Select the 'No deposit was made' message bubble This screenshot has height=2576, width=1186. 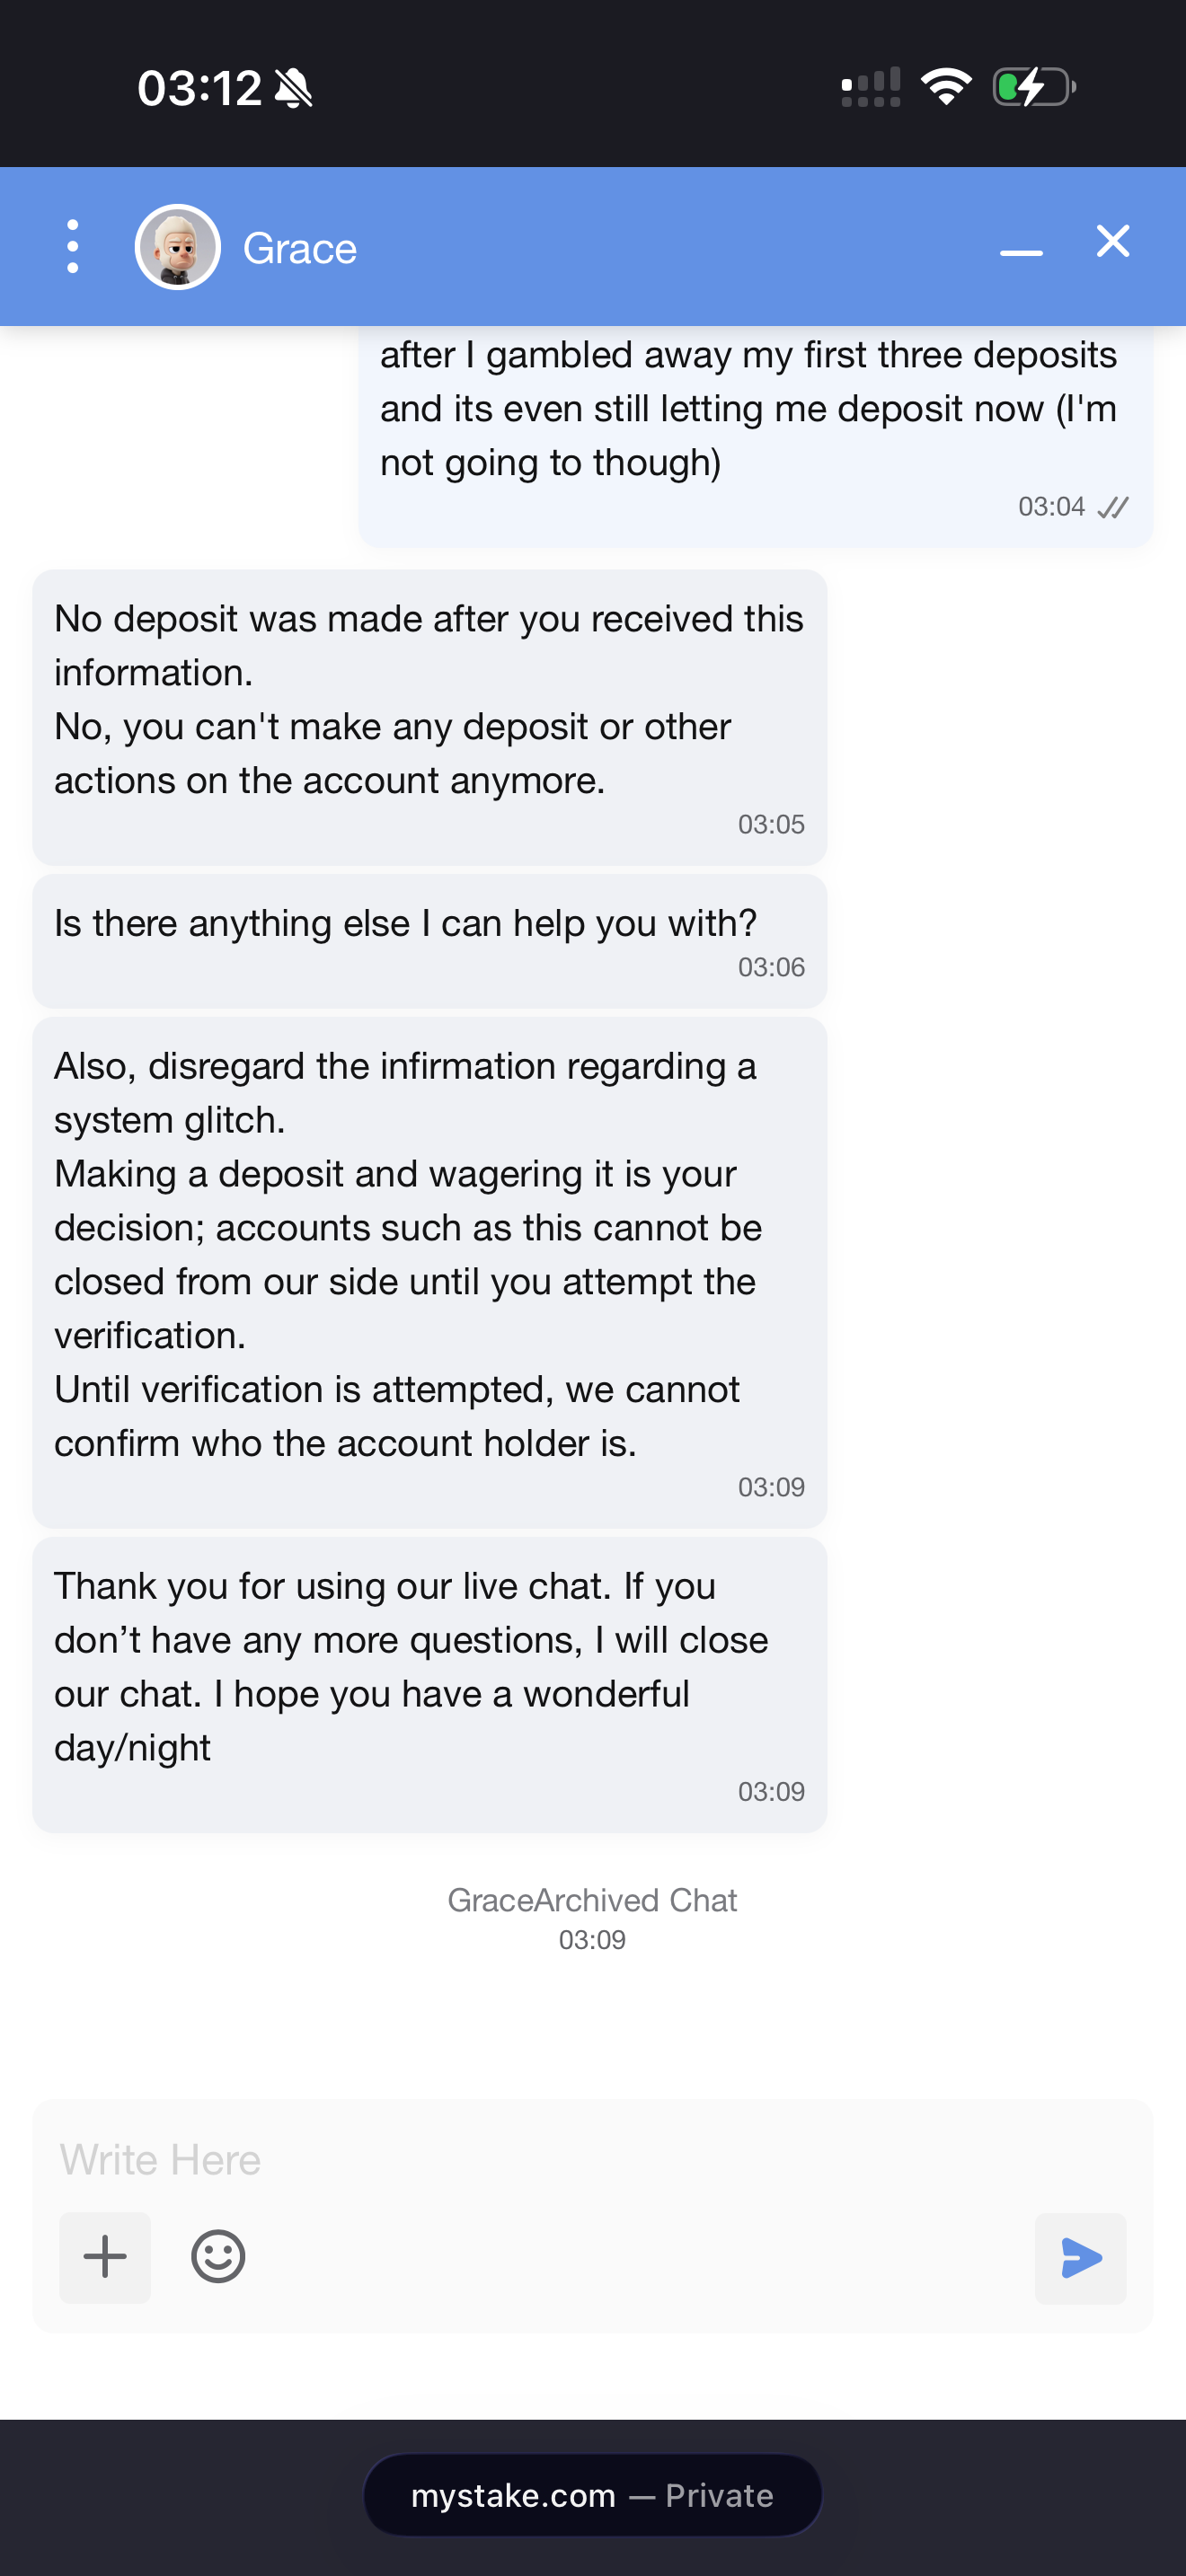point(430,717)
